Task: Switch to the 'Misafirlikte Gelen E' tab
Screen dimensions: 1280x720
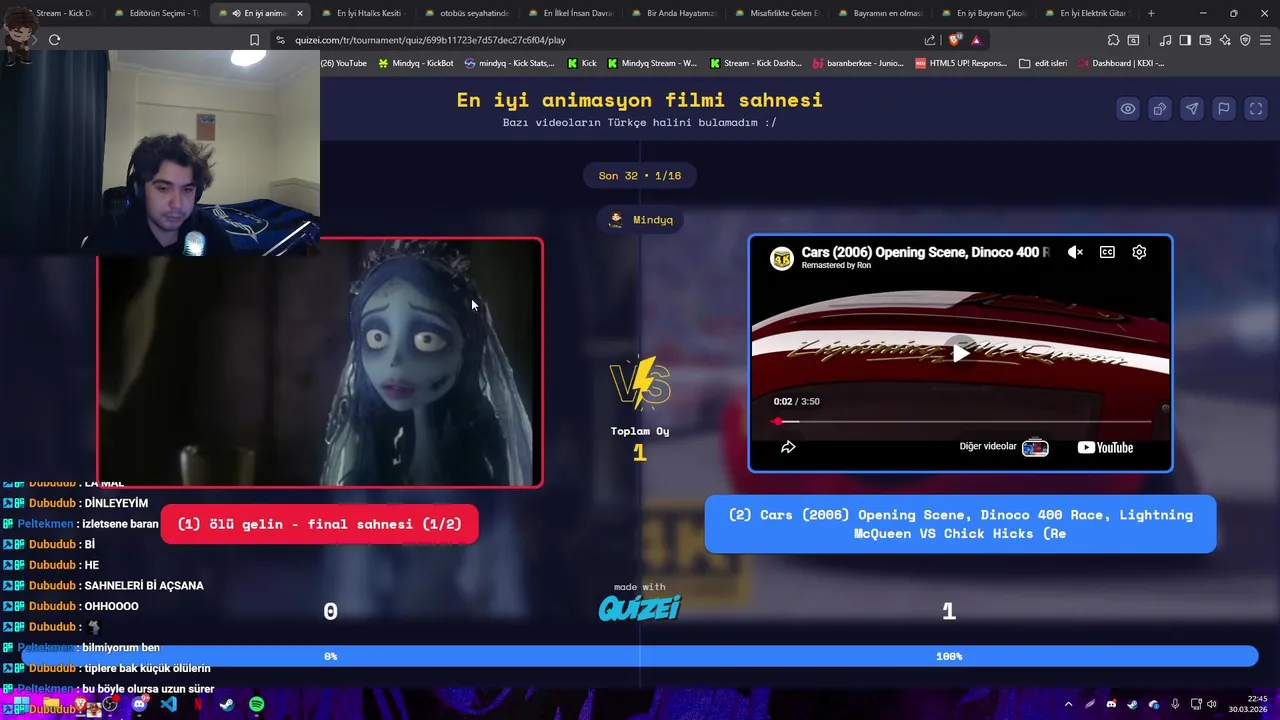Action: (x=776, y=13)
